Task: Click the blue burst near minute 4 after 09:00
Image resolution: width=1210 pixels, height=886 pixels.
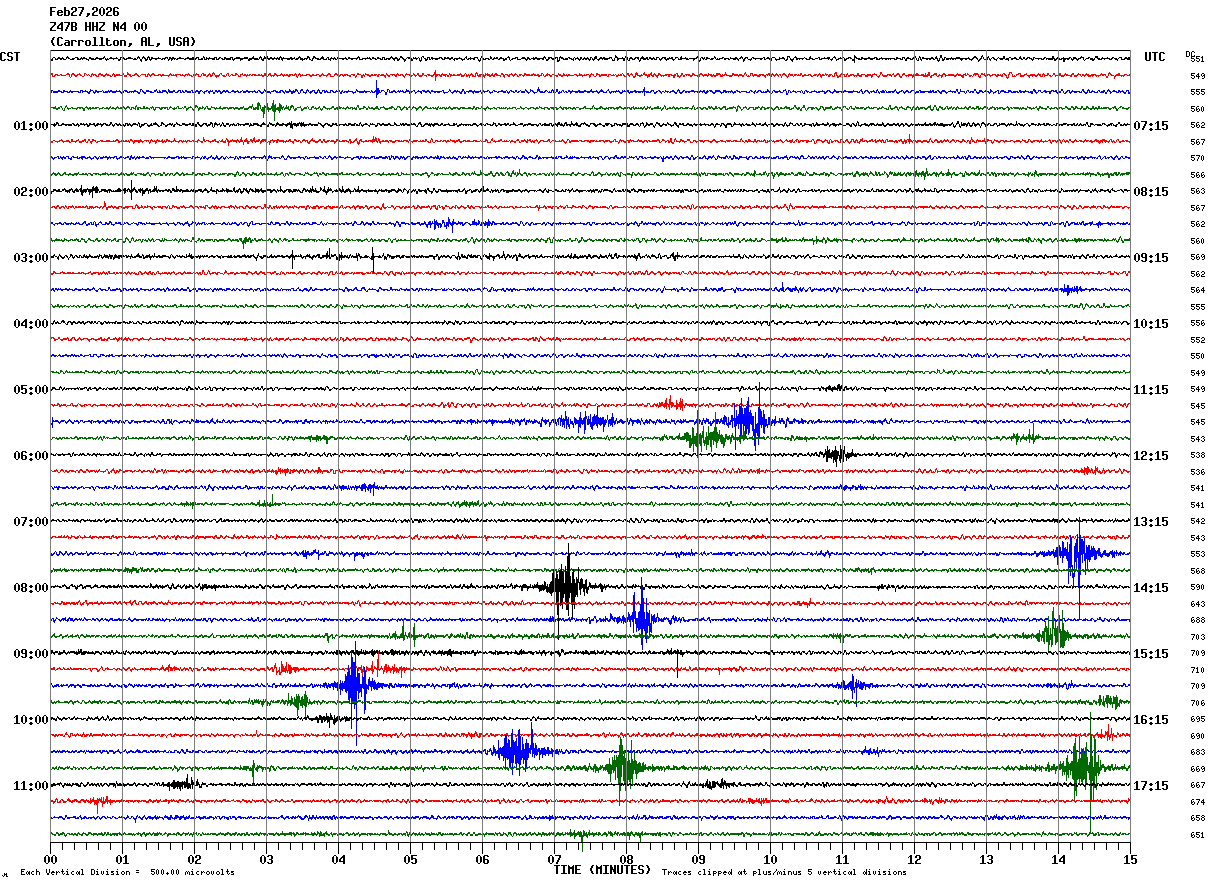Action: 354,686
